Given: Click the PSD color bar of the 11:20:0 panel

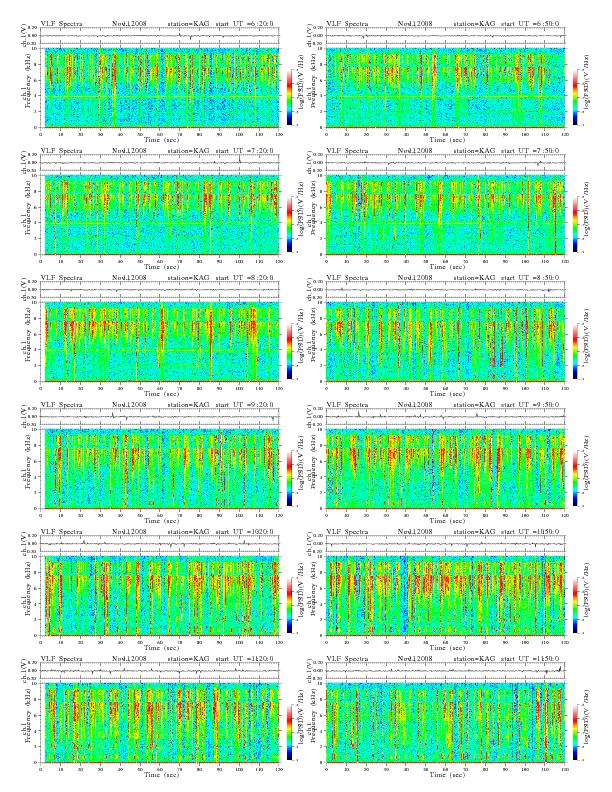Looking at the screenshot, I should coord(289,732).
